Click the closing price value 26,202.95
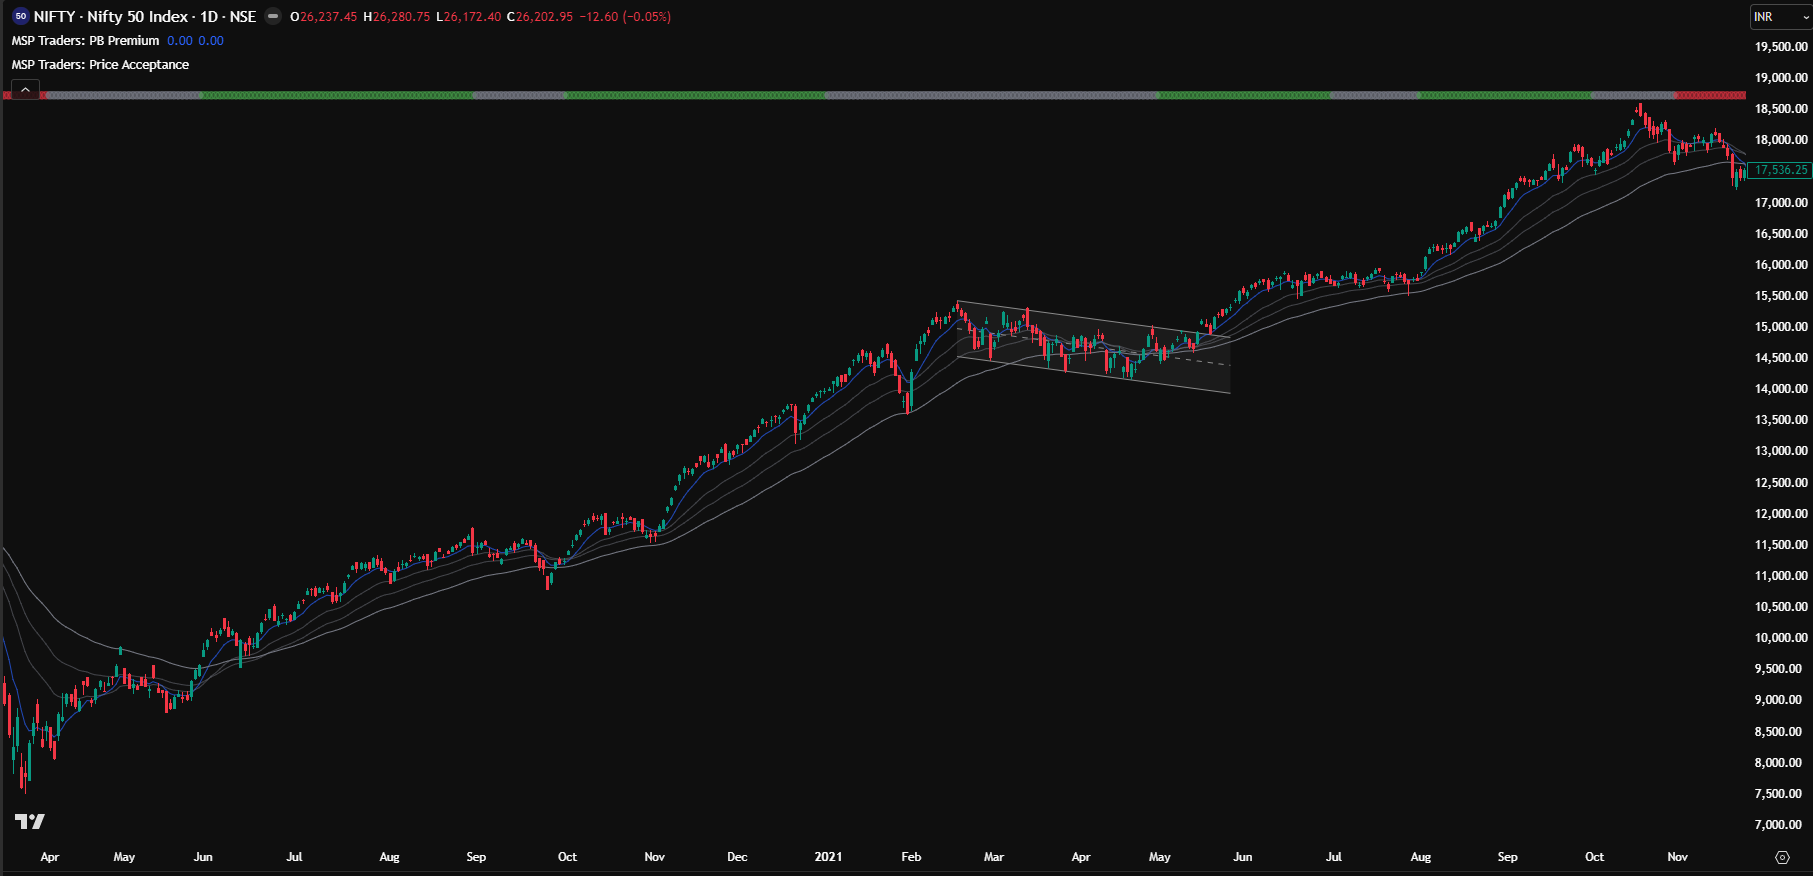The height and width of the screenshot is (876, 1813). [544, 17]
